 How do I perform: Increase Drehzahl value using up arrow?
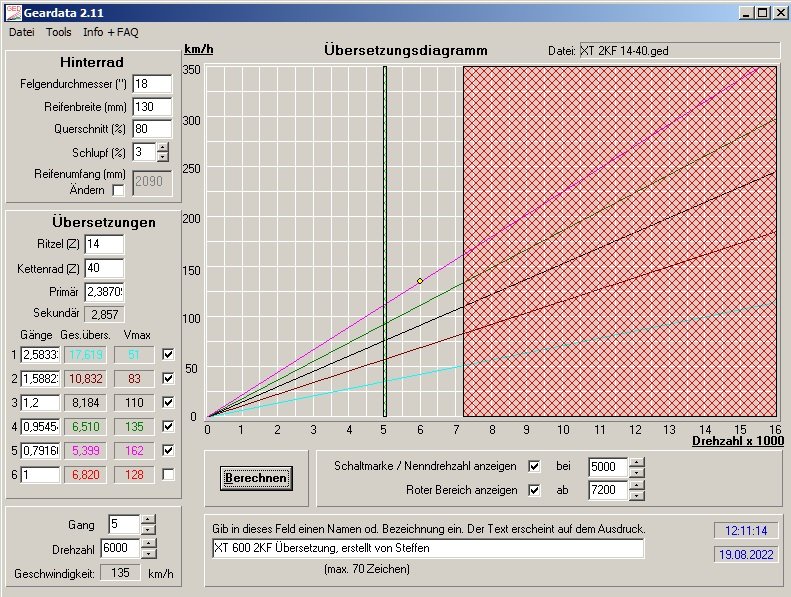[149, 544]
